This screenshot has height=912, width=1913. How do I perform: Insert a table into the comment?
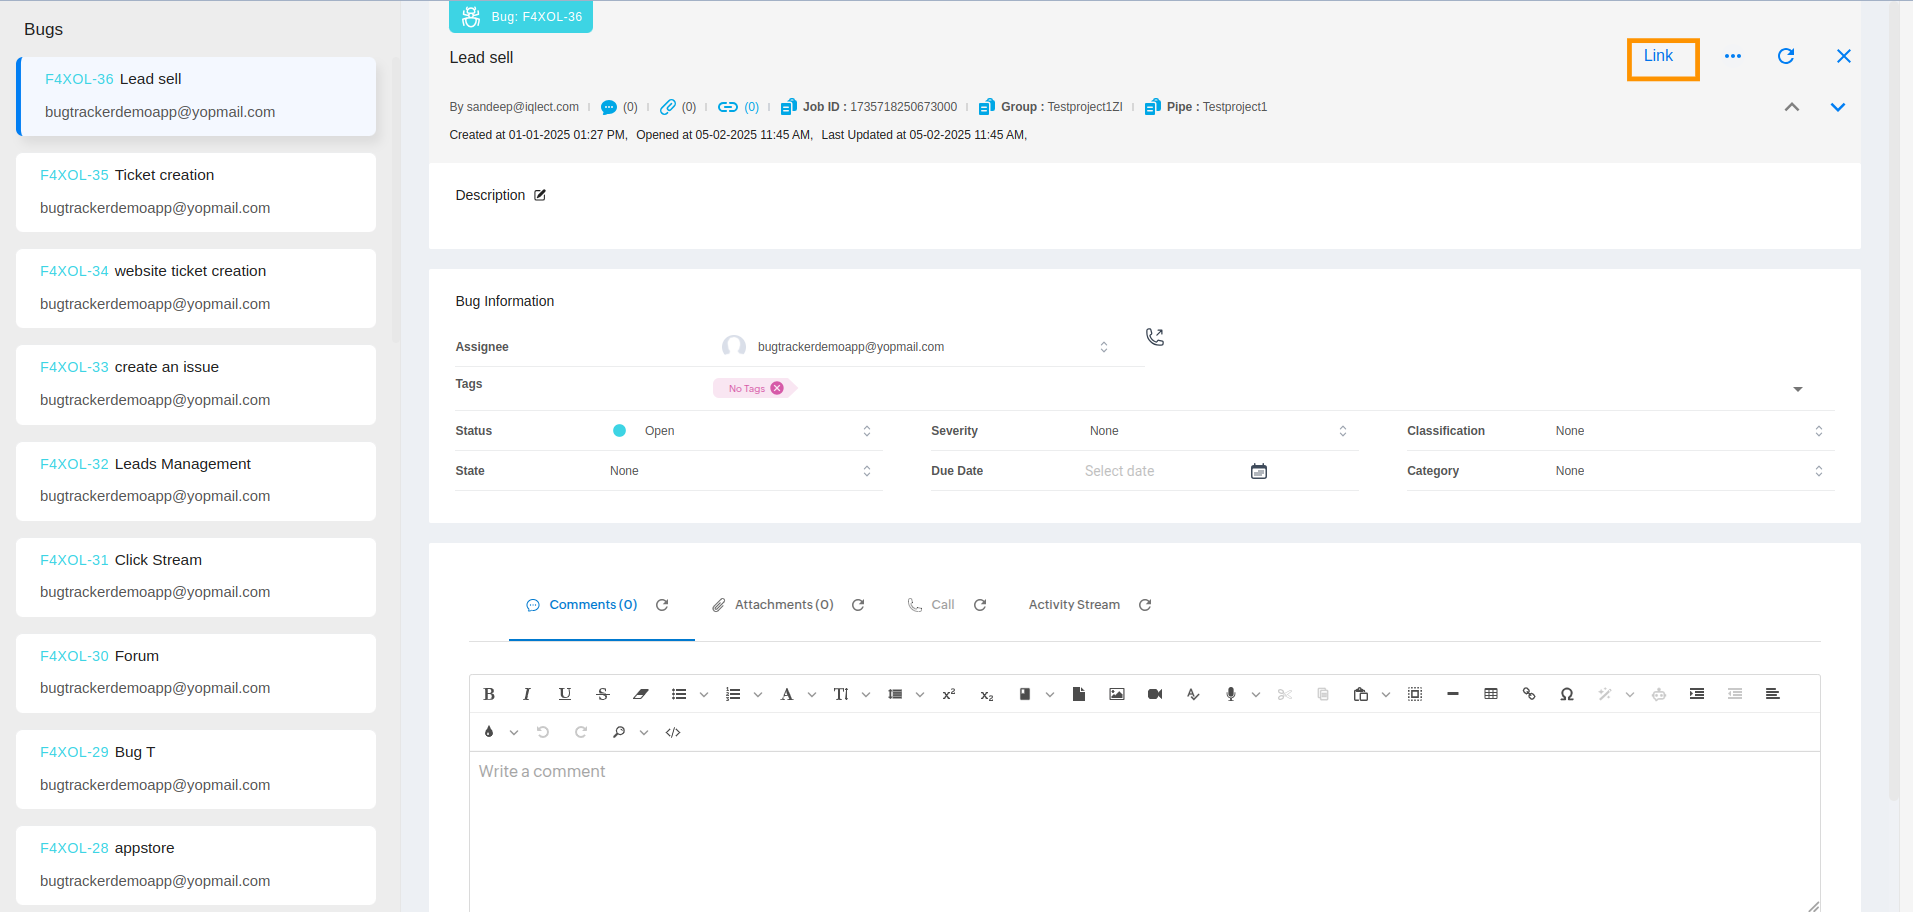click(x=1491, y=694)
